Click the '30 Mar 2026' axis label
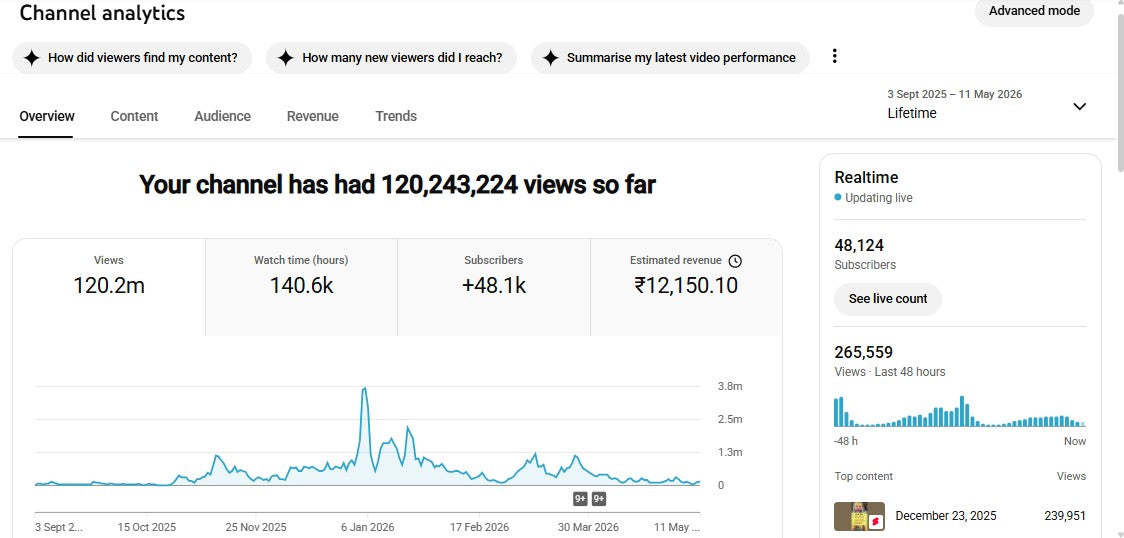Image resolution: width=1124 pixels, height=538 pixels. click(x=589, y=527)
